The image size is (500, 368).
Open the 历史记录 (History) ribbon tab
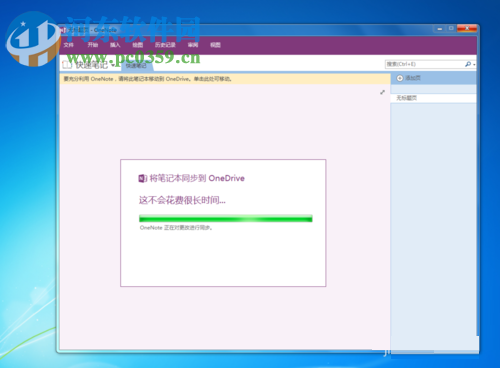[x=165, y=45]
